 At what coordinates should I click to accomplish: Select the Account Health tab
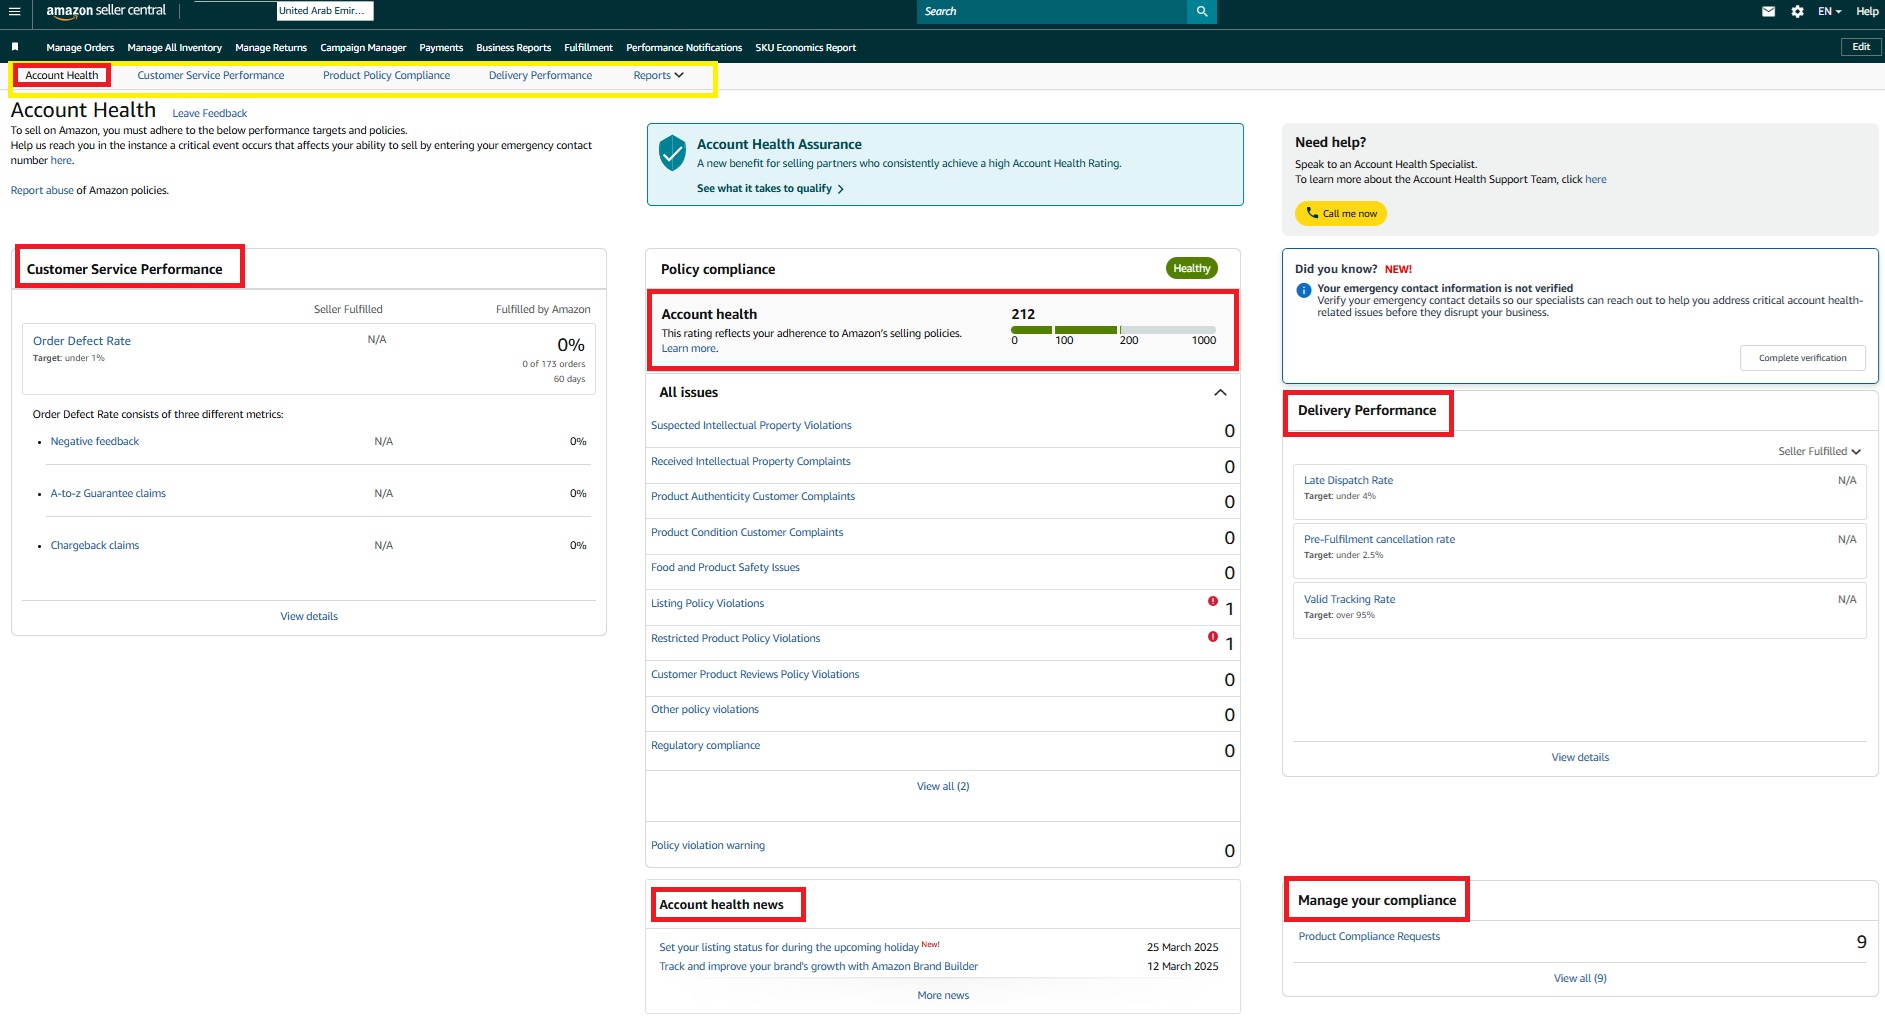(x=62, y=75)
